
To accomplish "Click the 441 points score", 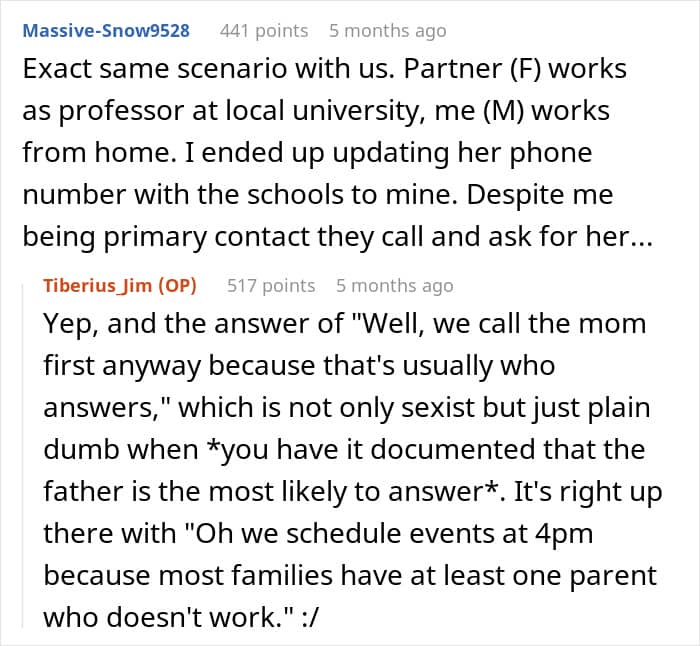I will [264, 31].
